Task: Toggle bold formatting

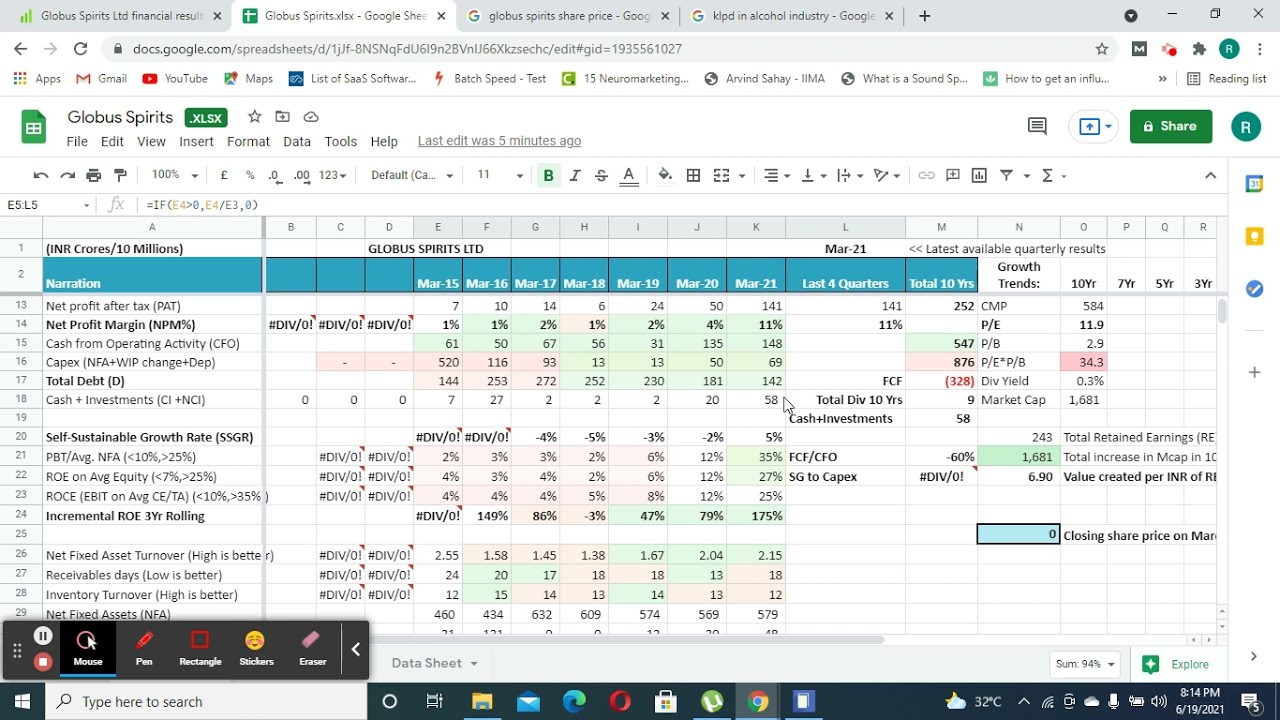Action: coord(548,175)
